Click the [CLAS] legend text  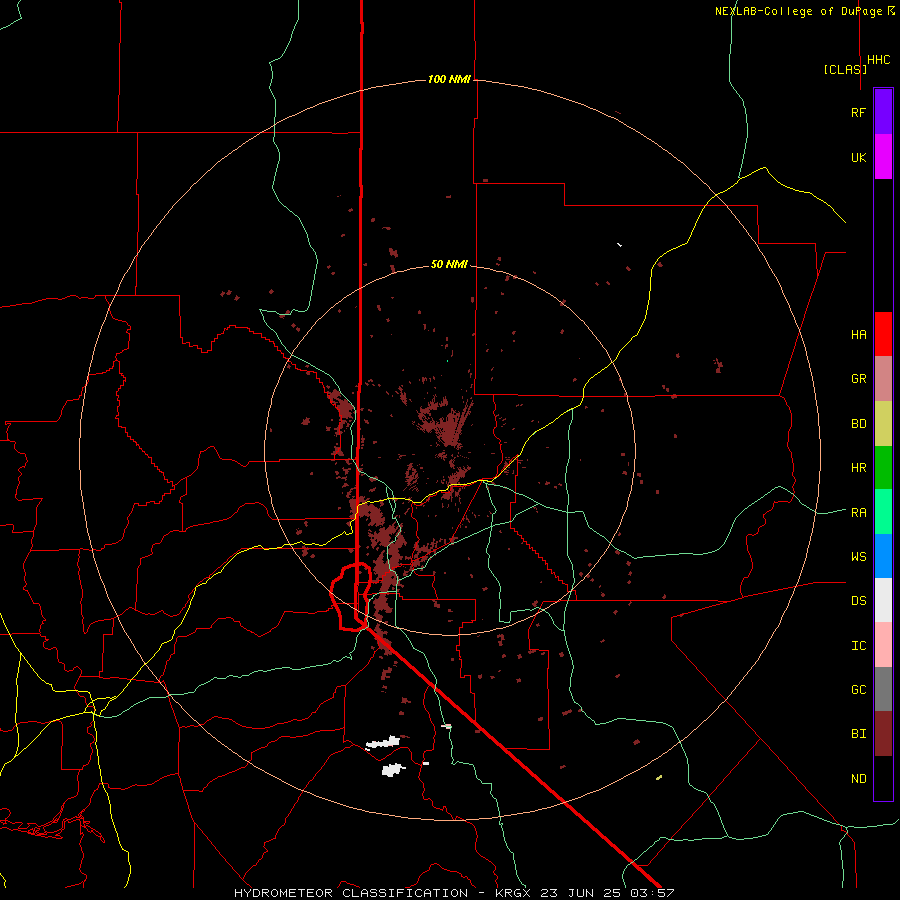click(845, 69)
